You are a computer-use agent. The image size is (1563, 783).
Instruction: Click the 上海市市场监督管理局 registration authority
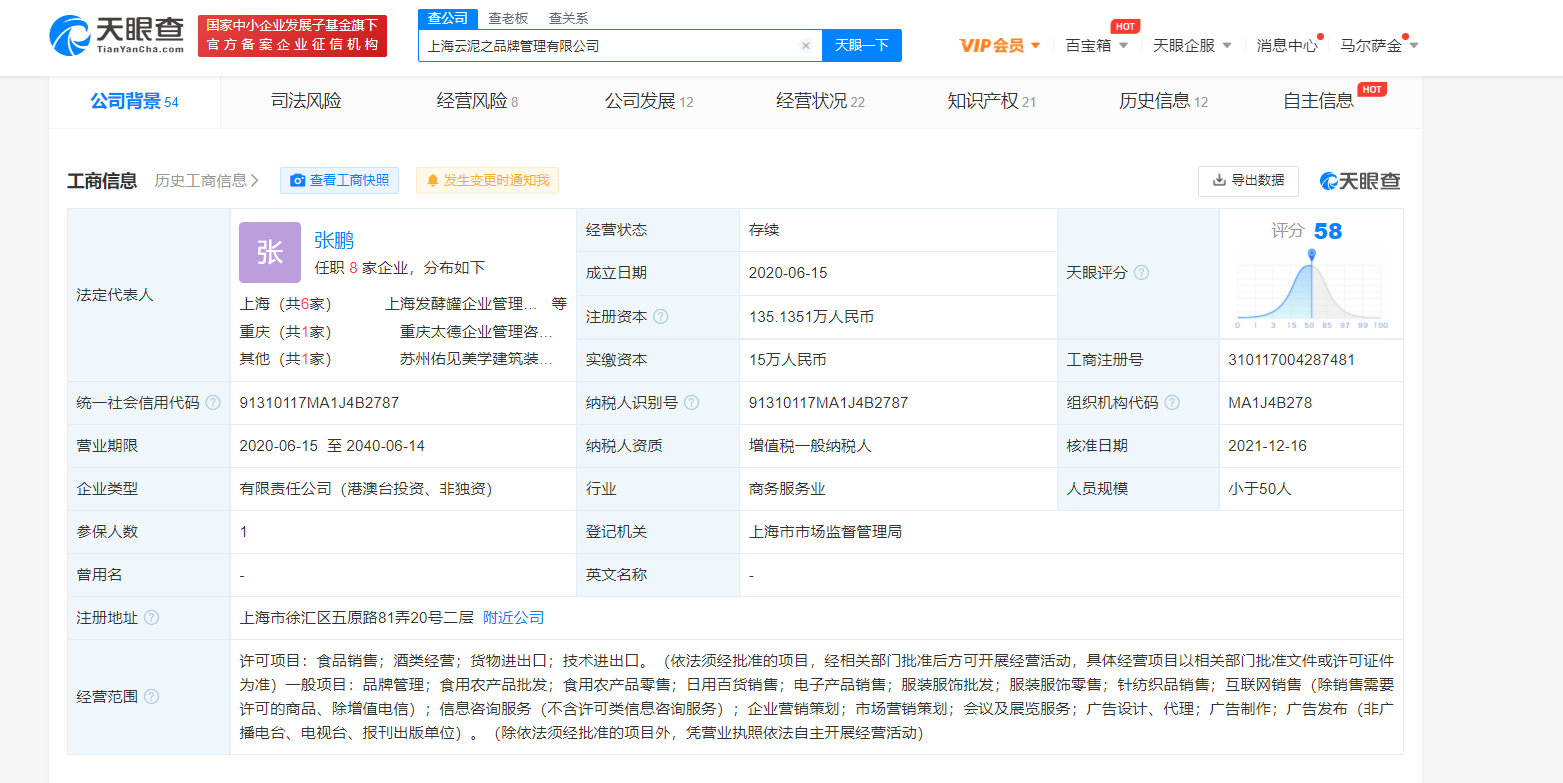(825, 532)
